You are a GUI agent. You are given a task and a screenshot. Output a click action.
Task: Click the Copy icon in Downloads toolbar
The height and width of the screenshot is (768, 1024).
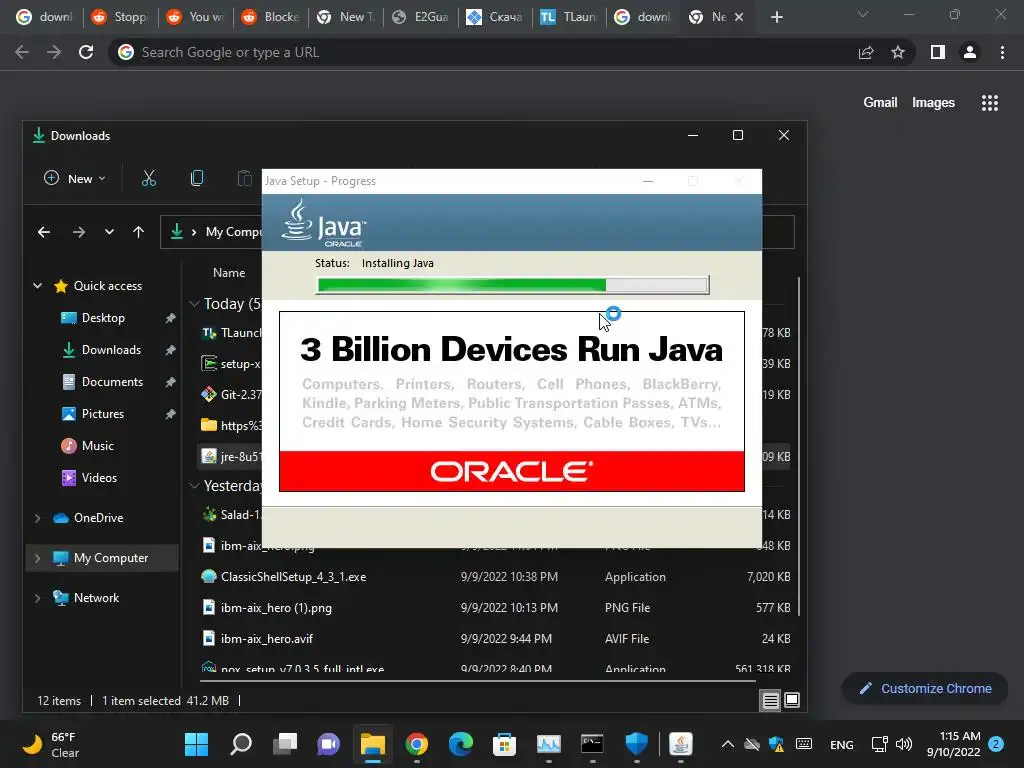[197, 178]
